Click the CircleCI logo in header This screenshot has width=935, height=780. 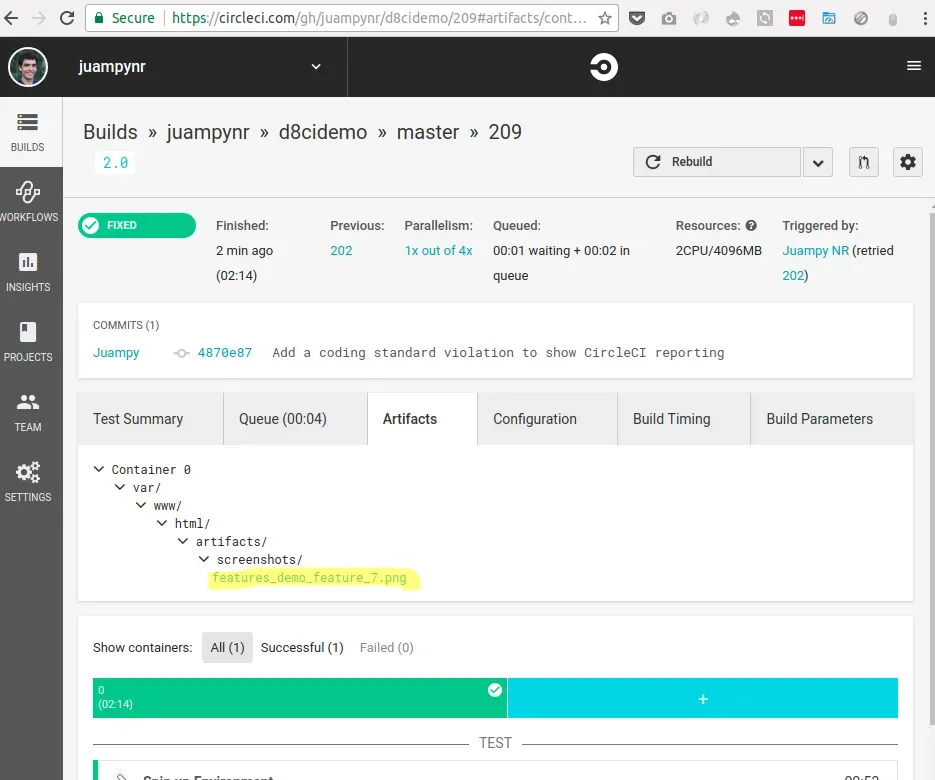point(603,67)
